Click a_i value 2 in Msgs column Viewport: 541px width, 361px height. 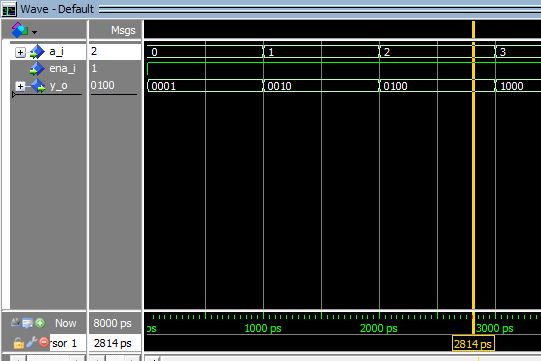(x=94, y=51)
